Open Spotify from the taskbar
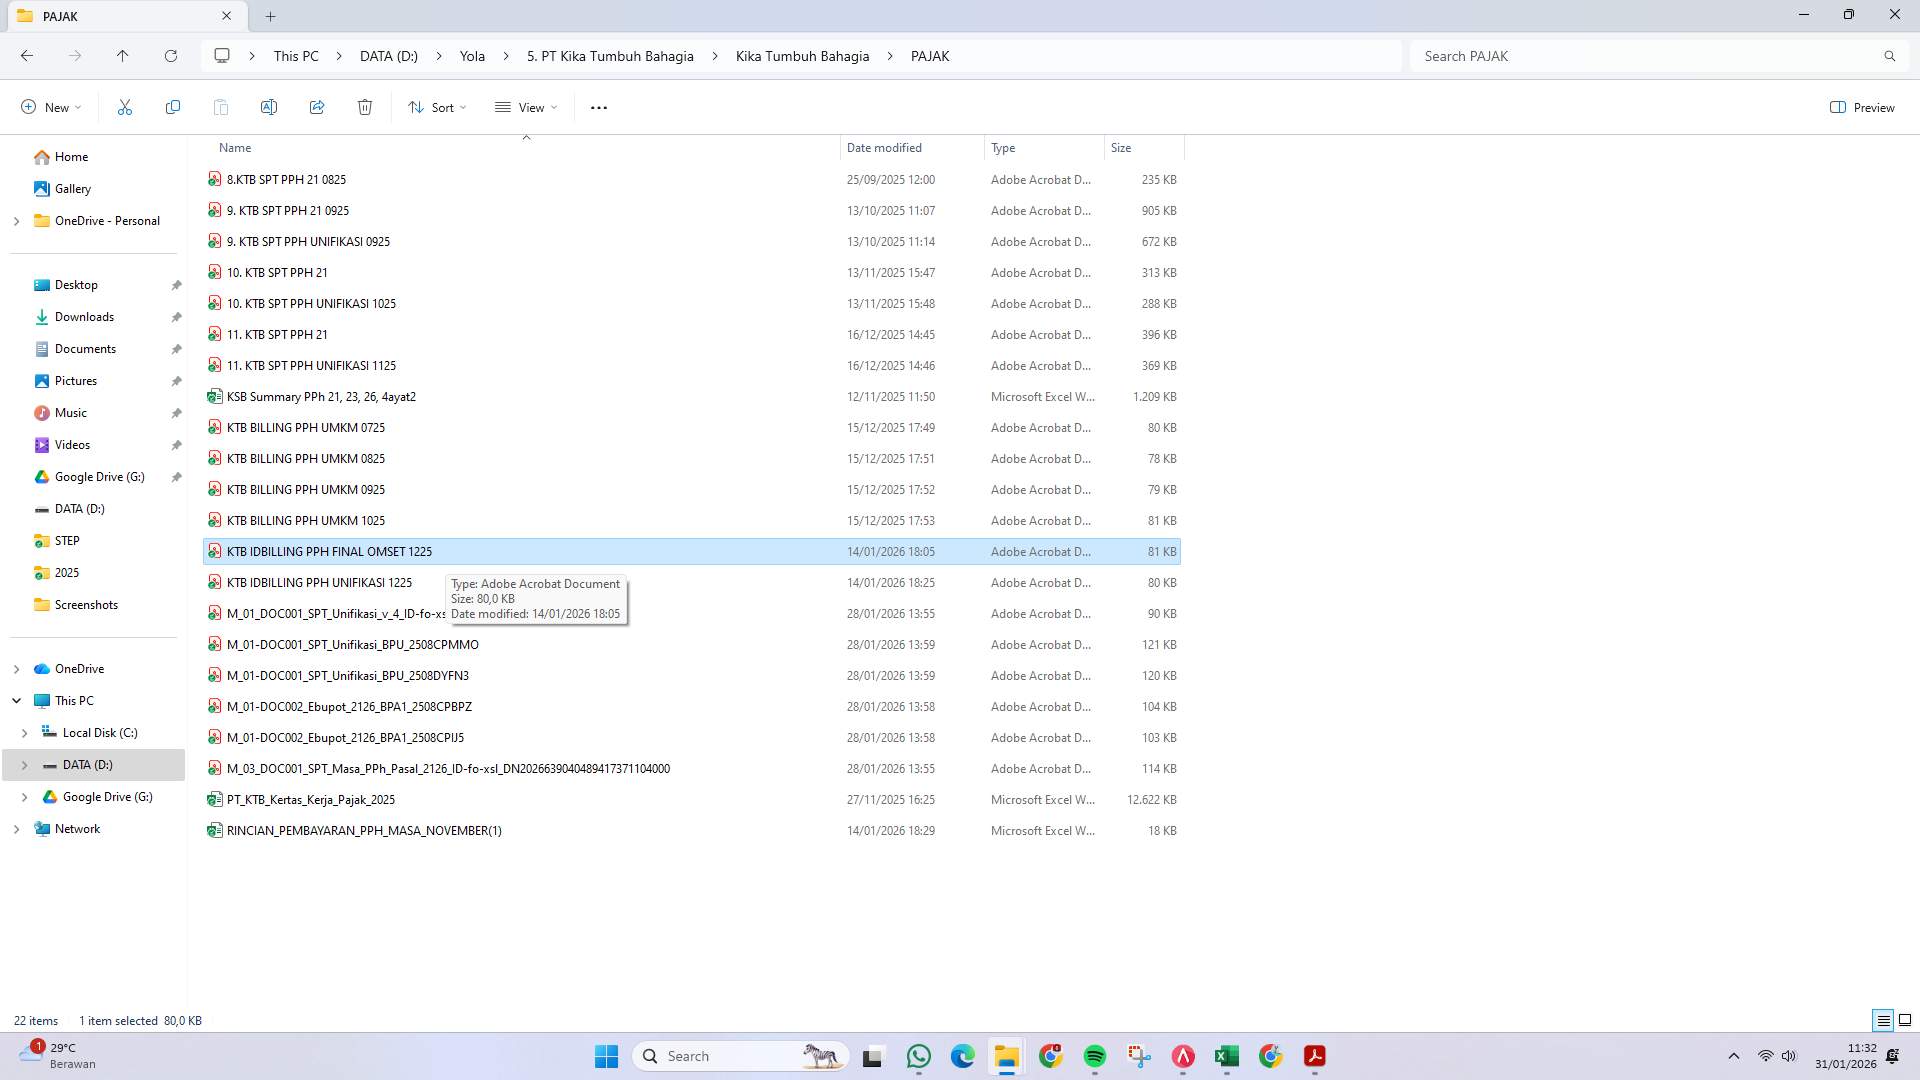1920x1080 pixels. [x=1093, y=1056]
